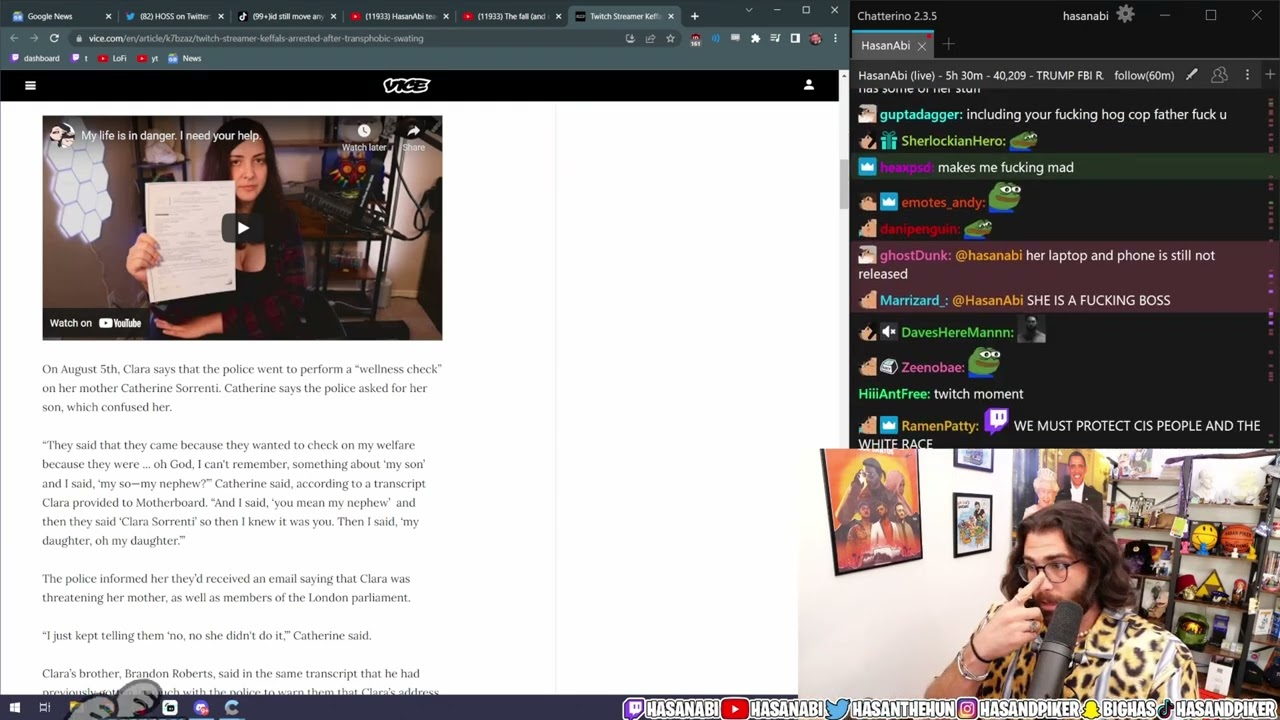Screen dimensions: 1280x720
Task: Click follow(60m) chat mode label
Action: click(x=1144, y=75)
